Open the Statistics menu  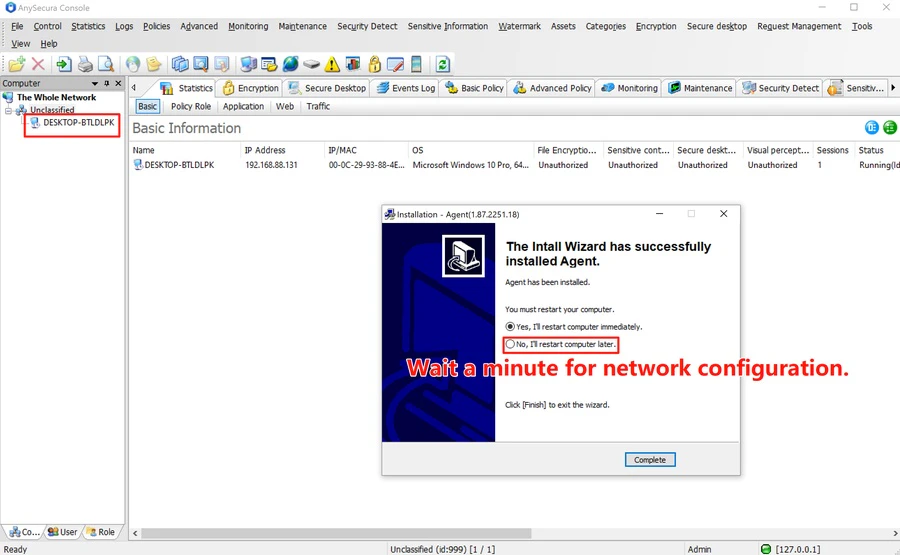(x=88, y=26)
